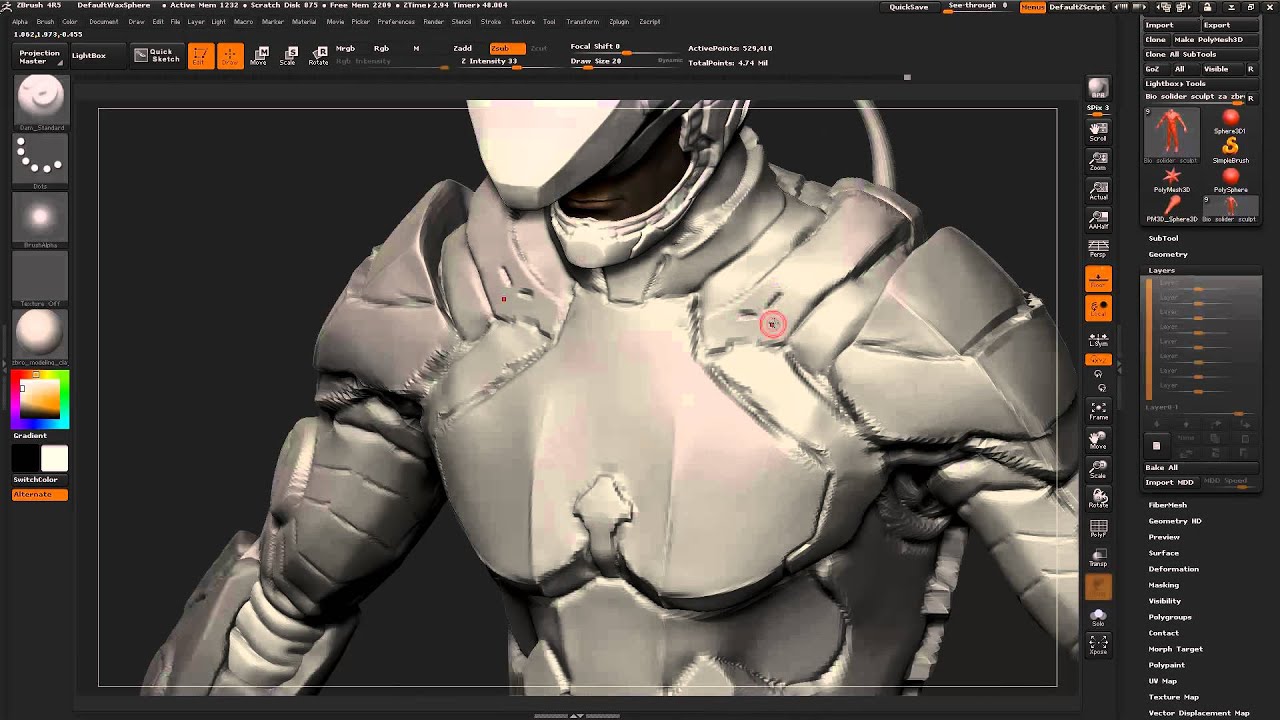Open the Render menu
Screen dimensions: 1280x720
click(433, 21)
